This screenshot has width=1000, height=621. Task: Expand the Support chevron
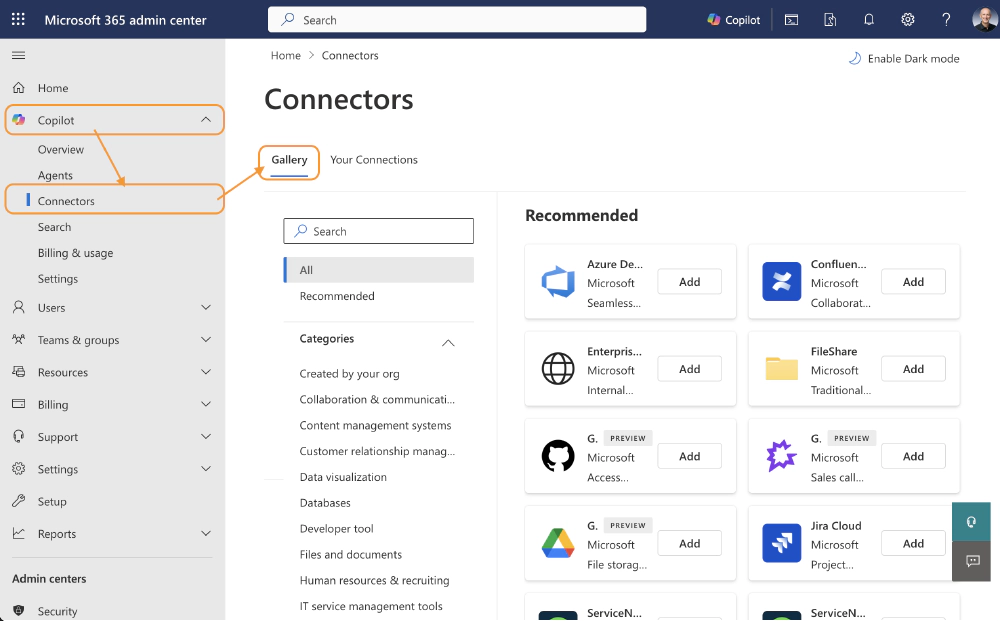(206, 436)
